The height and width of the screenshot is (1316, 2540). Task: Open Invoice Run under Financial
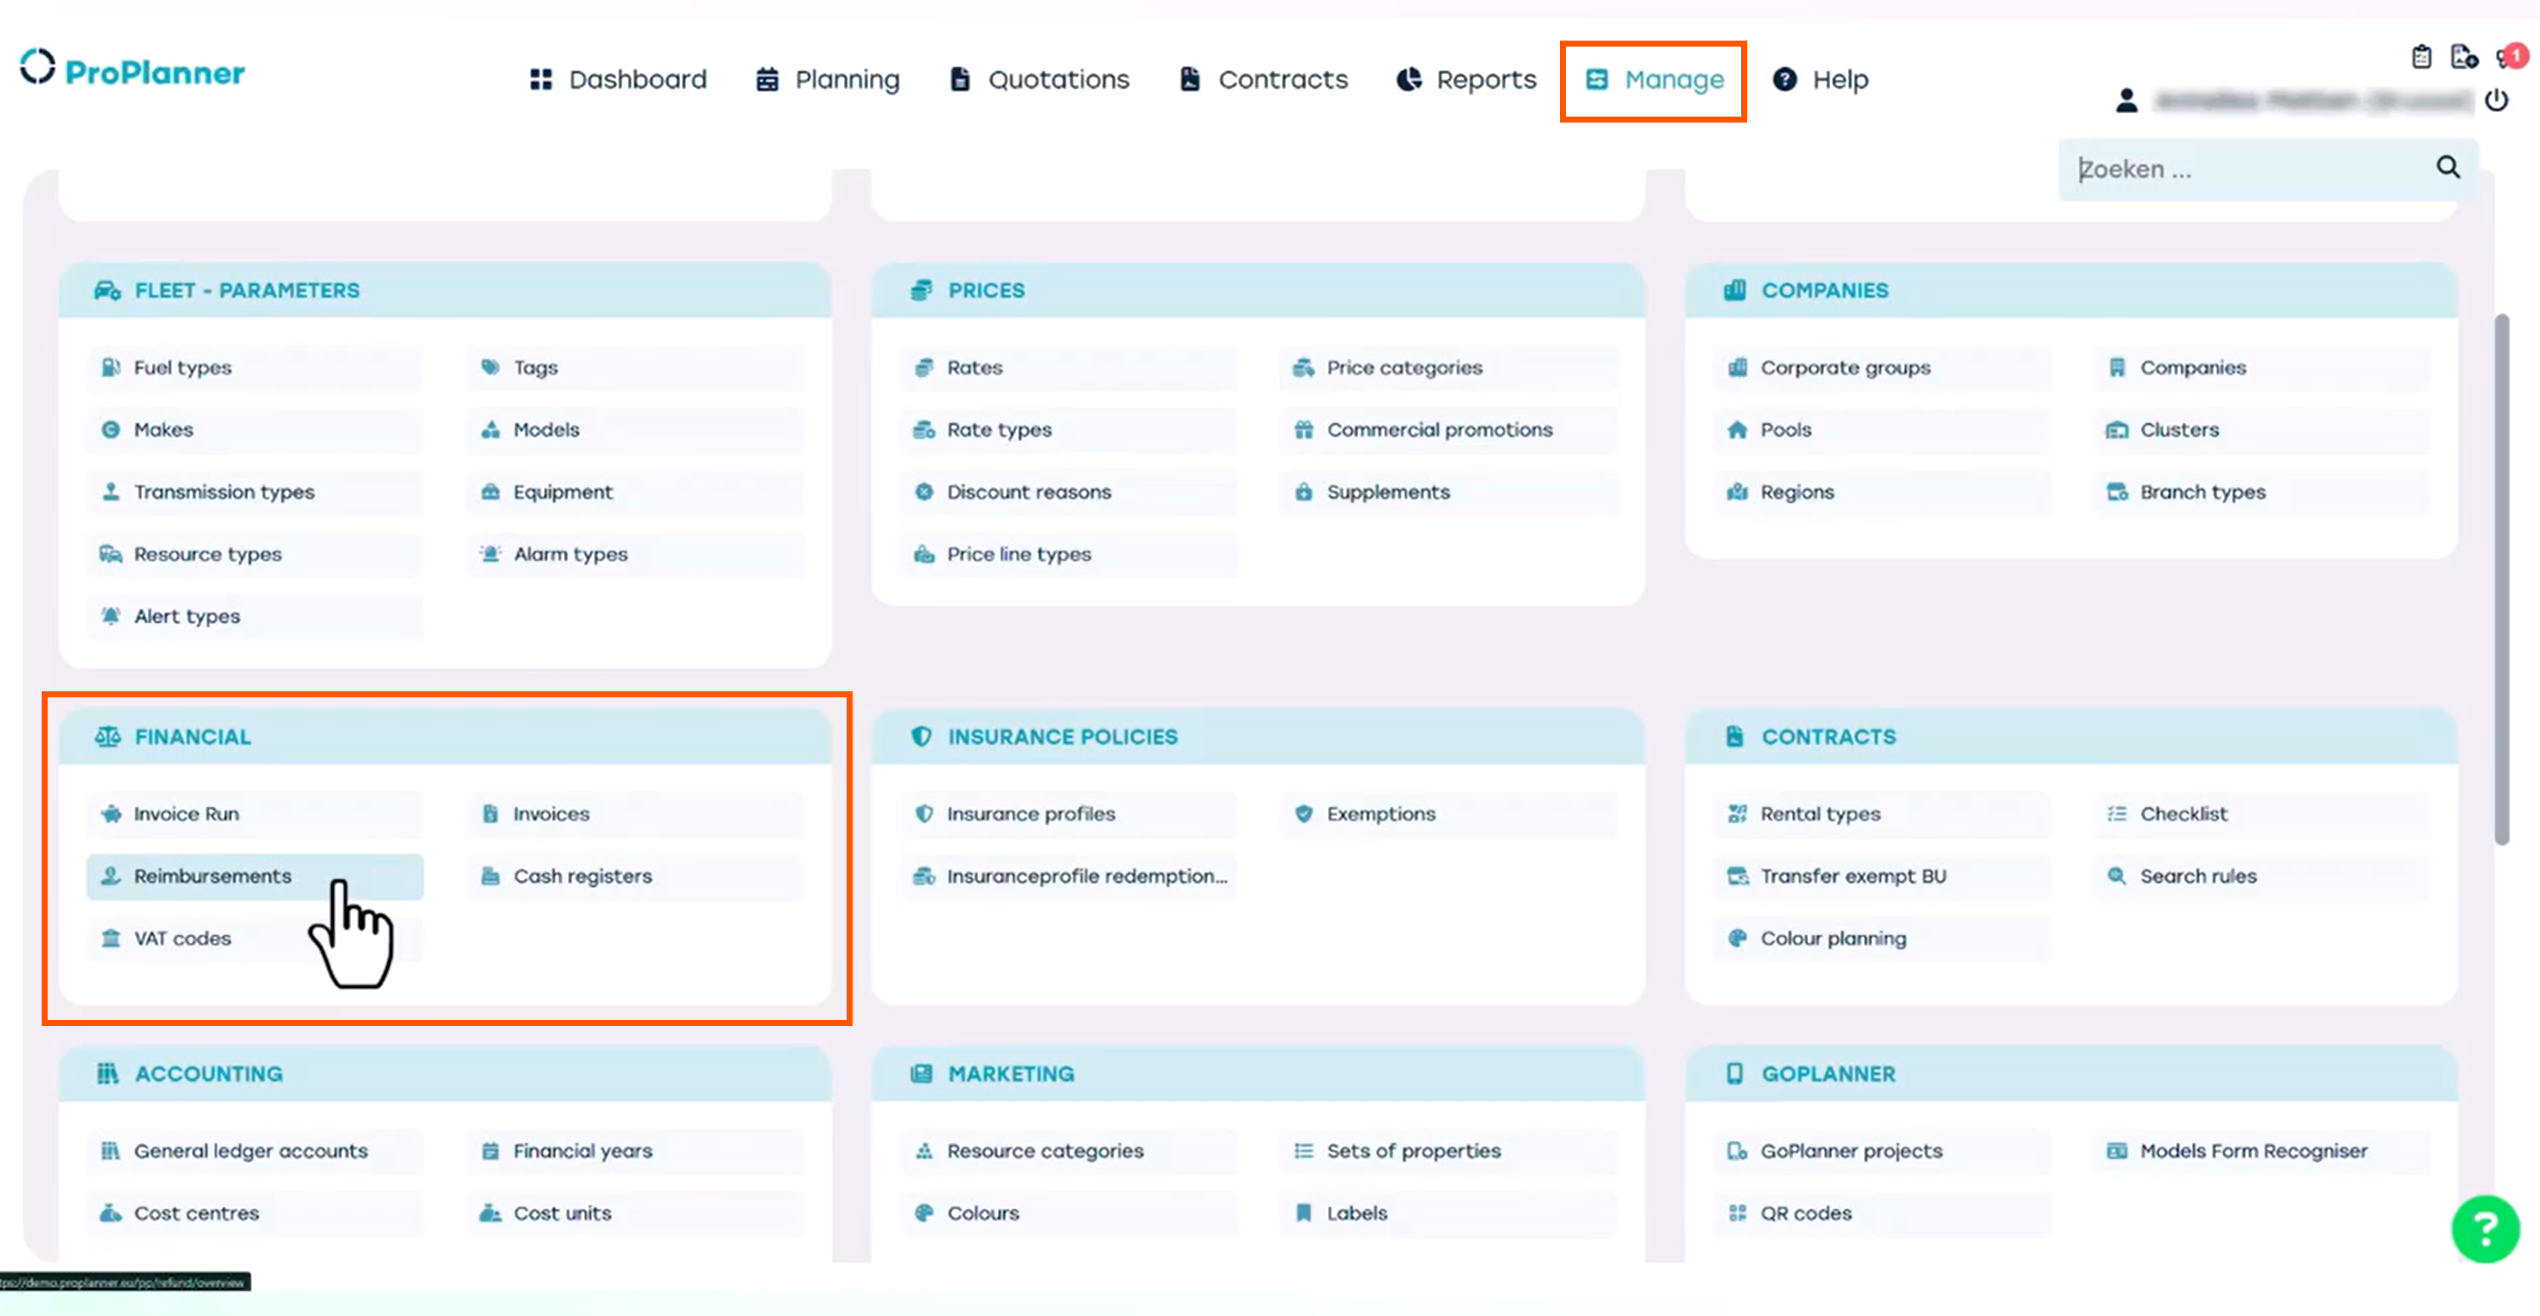186,814
